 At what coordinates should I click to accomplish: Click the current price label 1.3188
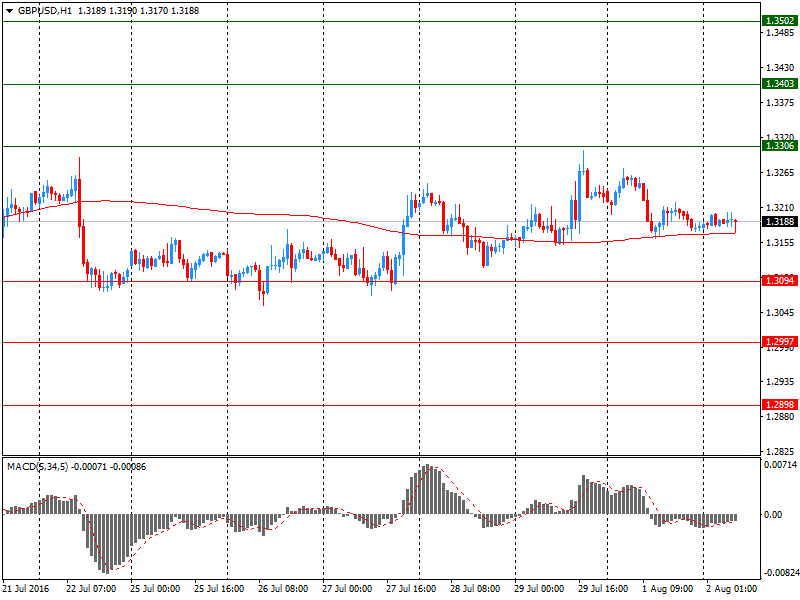pos(780,221)
